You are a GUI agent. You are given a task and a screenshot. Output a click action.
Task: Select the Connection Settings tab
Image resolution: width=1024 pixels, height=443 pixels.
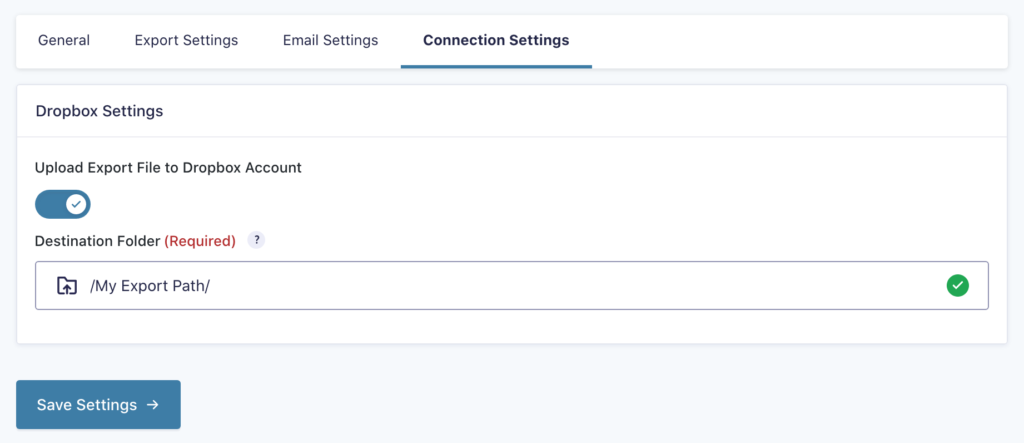click(496, 41)
